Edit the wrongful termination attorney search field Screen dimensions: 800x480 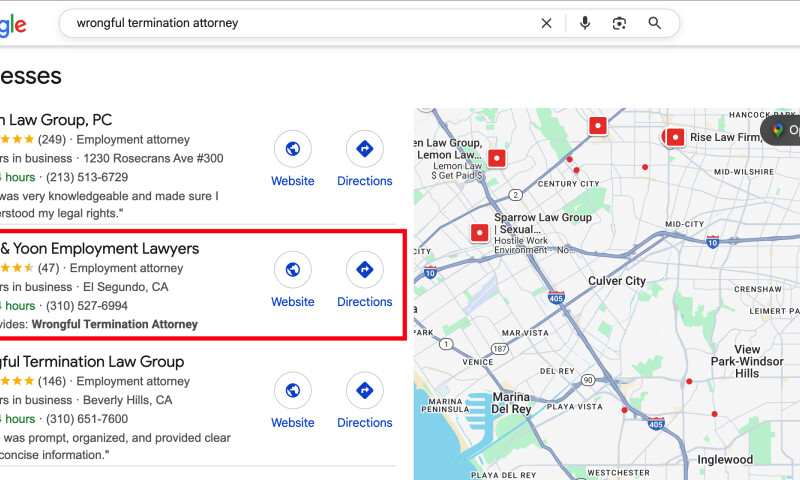(x=300, y=23)
